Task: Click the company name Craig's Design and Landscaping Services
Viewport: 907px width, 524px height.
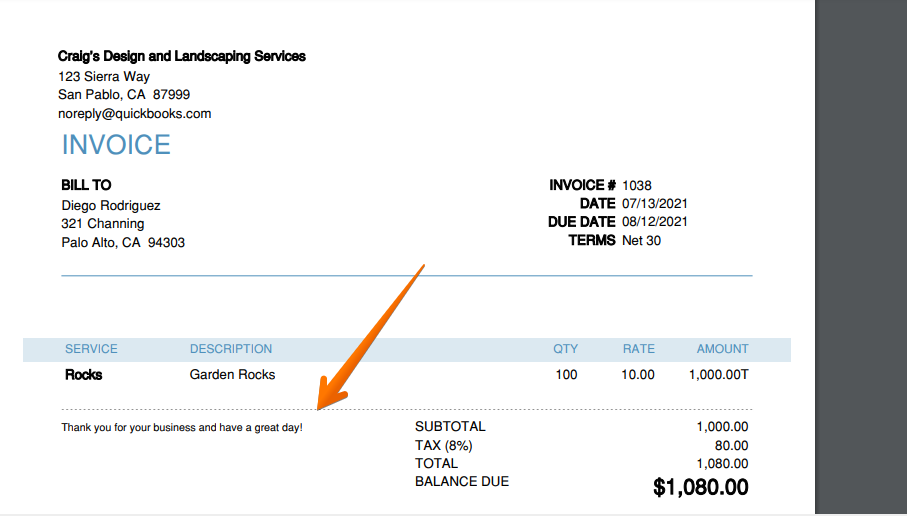Action: coord(182,57)
